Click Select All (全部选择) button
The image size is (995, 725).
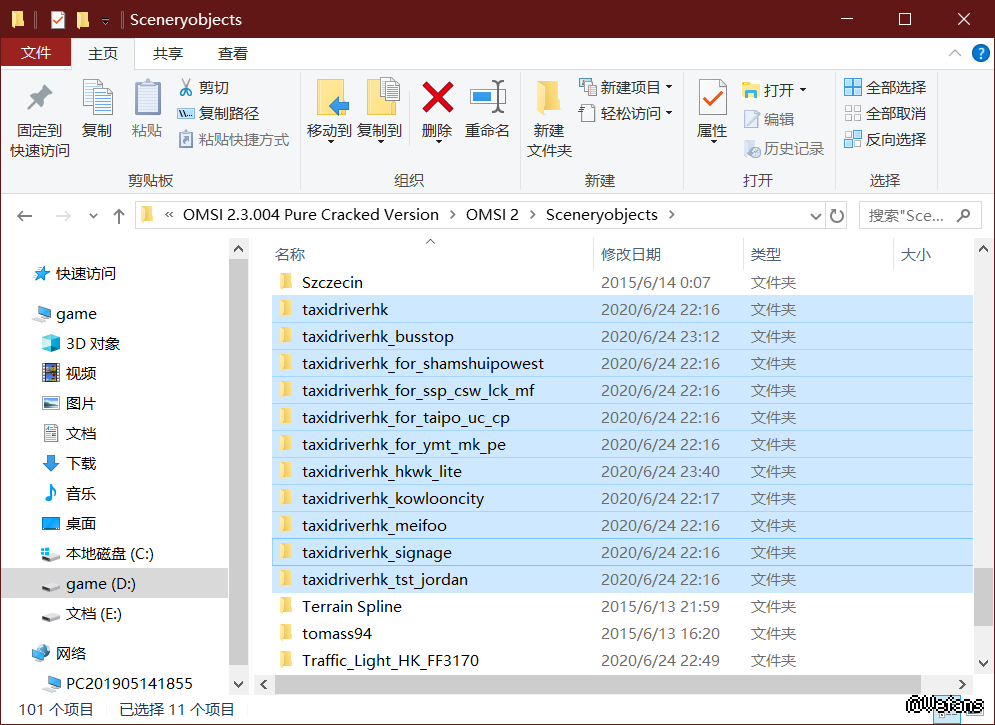(x=885, y=88)
